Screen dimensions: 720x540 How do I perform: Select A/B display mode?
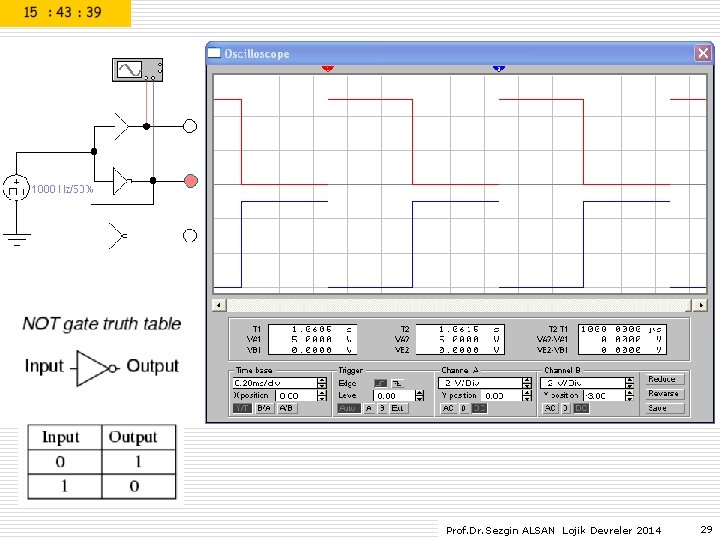286,408
